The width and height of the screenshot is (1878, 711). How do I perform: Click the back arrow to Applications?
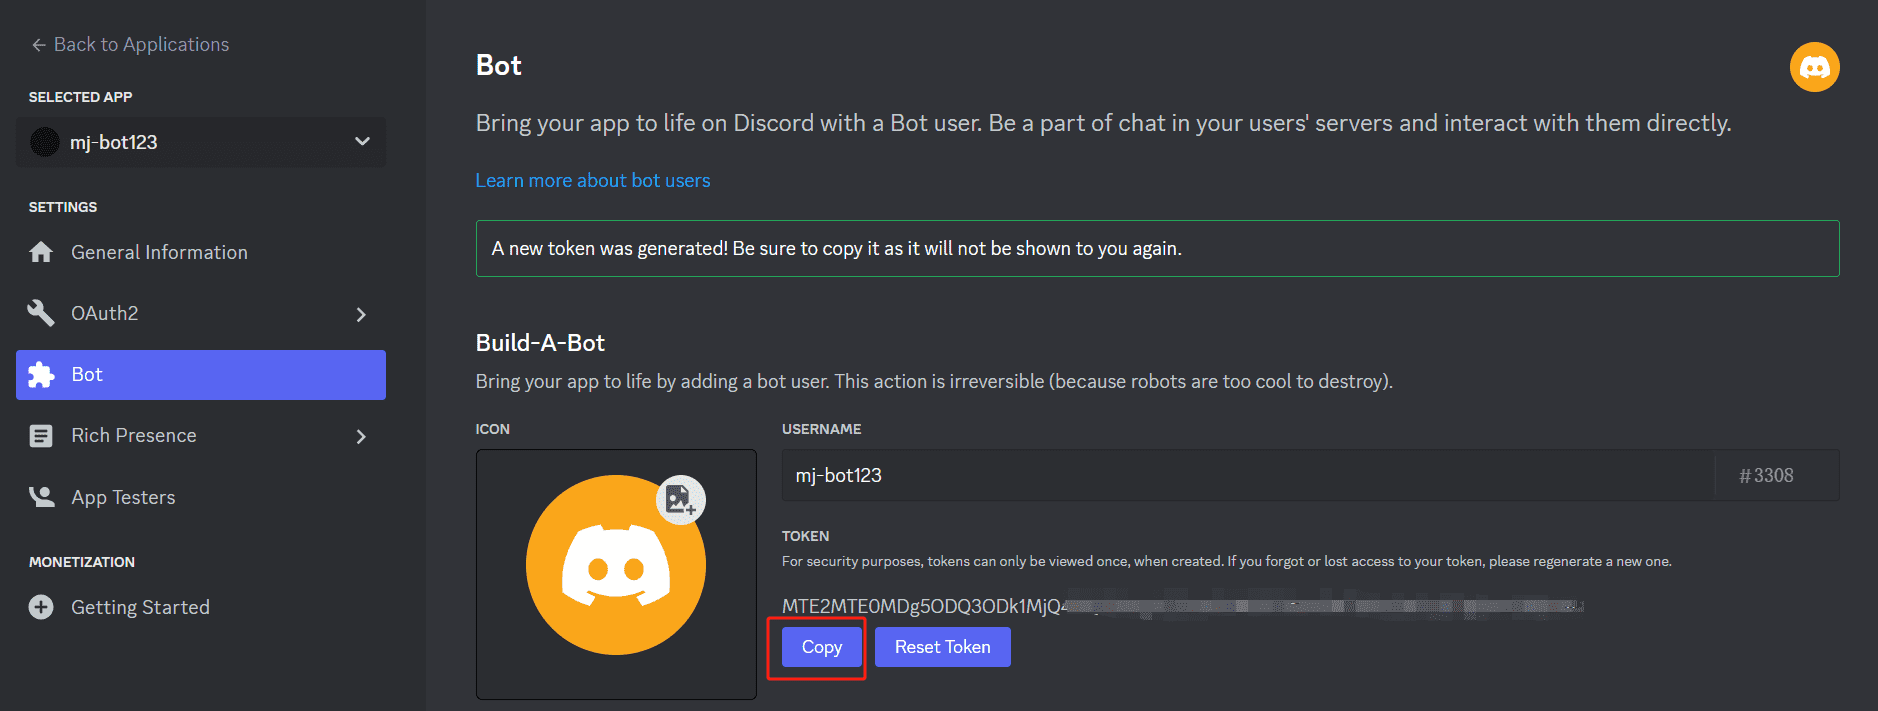[x=39, y=45]
